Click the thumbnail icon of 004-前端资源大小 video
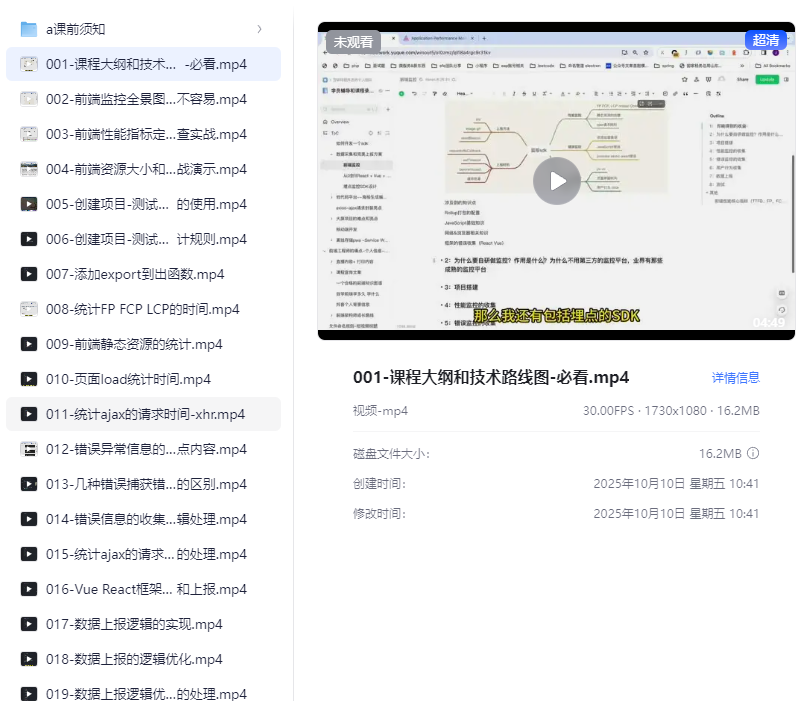 (x=28, y=168)
